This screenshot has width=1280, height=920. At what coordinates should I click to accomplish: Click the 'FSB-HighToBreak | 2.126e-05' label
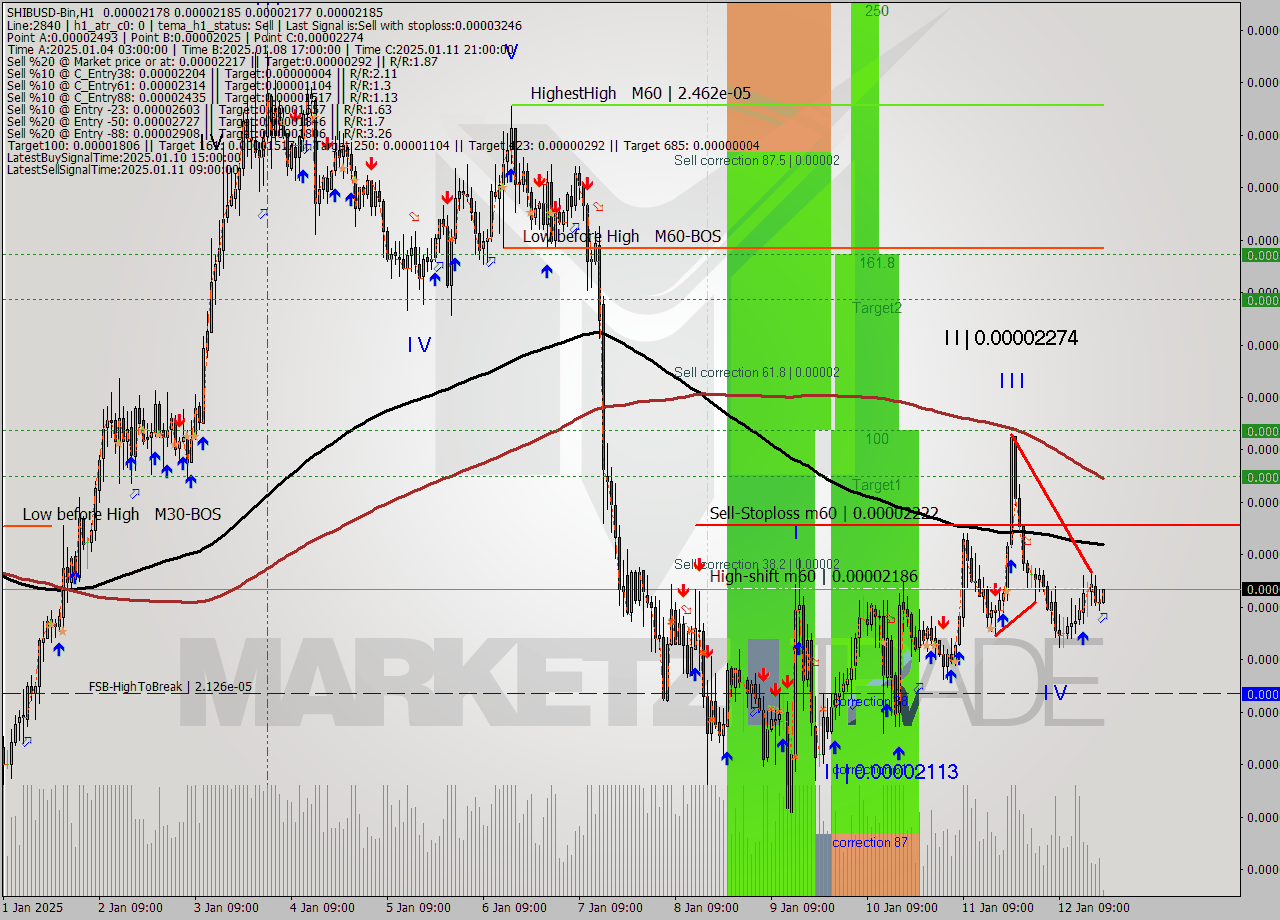(170, 687)
